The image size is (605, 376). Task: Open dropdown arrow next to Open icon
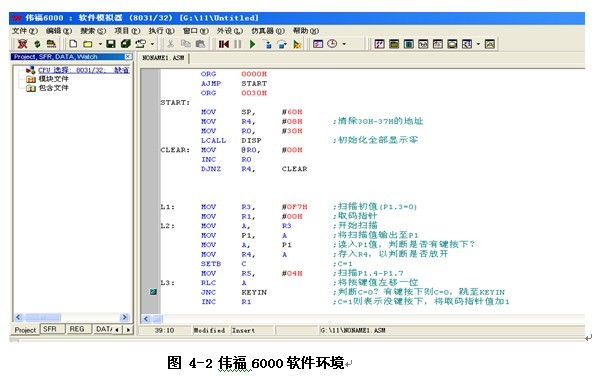point(100,44)
